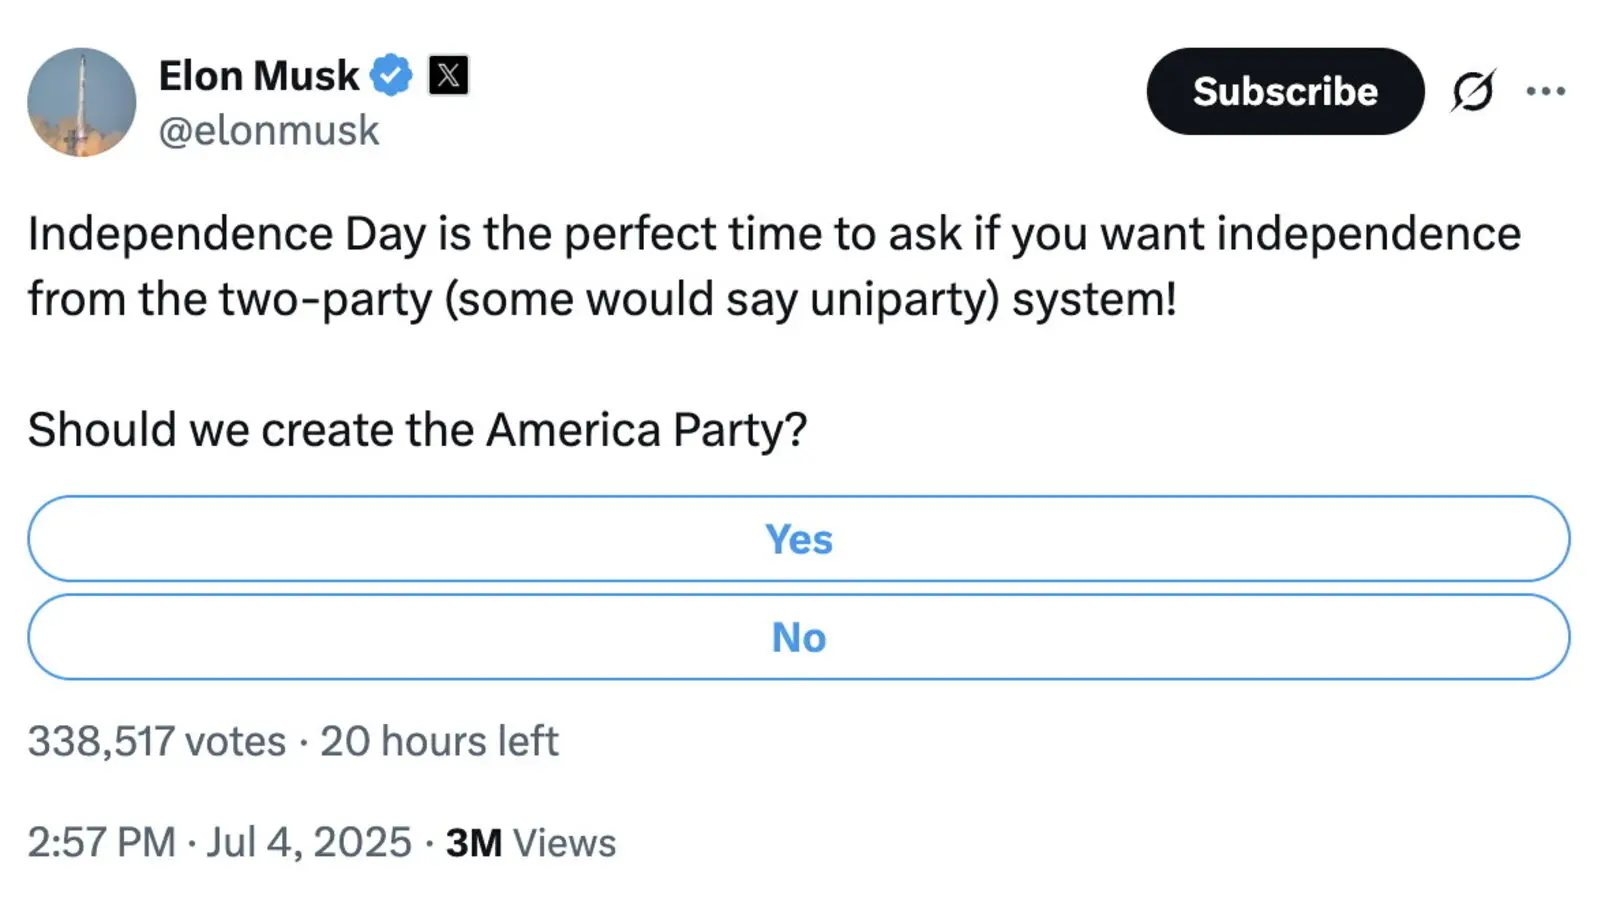Click the Subscribe button
This screenshot has width=1601, height=900.
point(1284,92)
